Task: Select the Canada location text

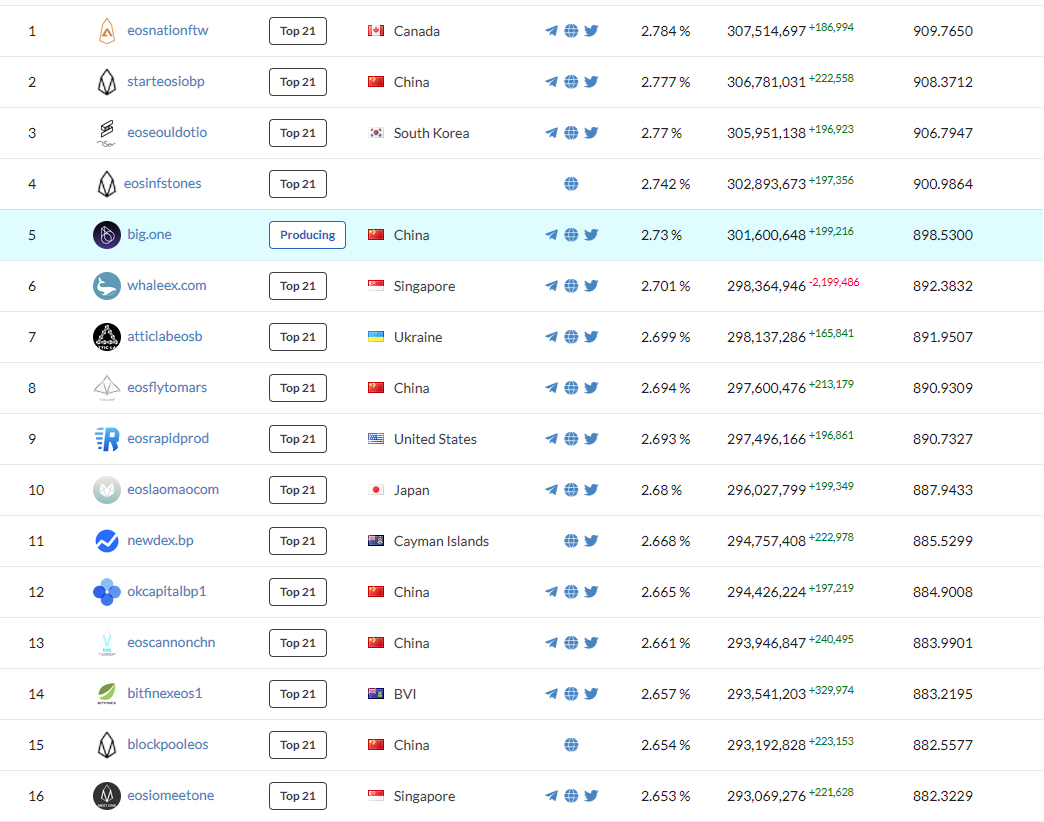Action: [417, 31]
